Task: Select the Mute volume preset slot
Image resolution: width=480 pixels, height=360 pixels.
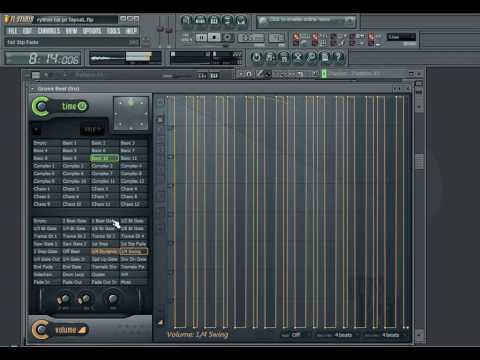Action: 133,282
